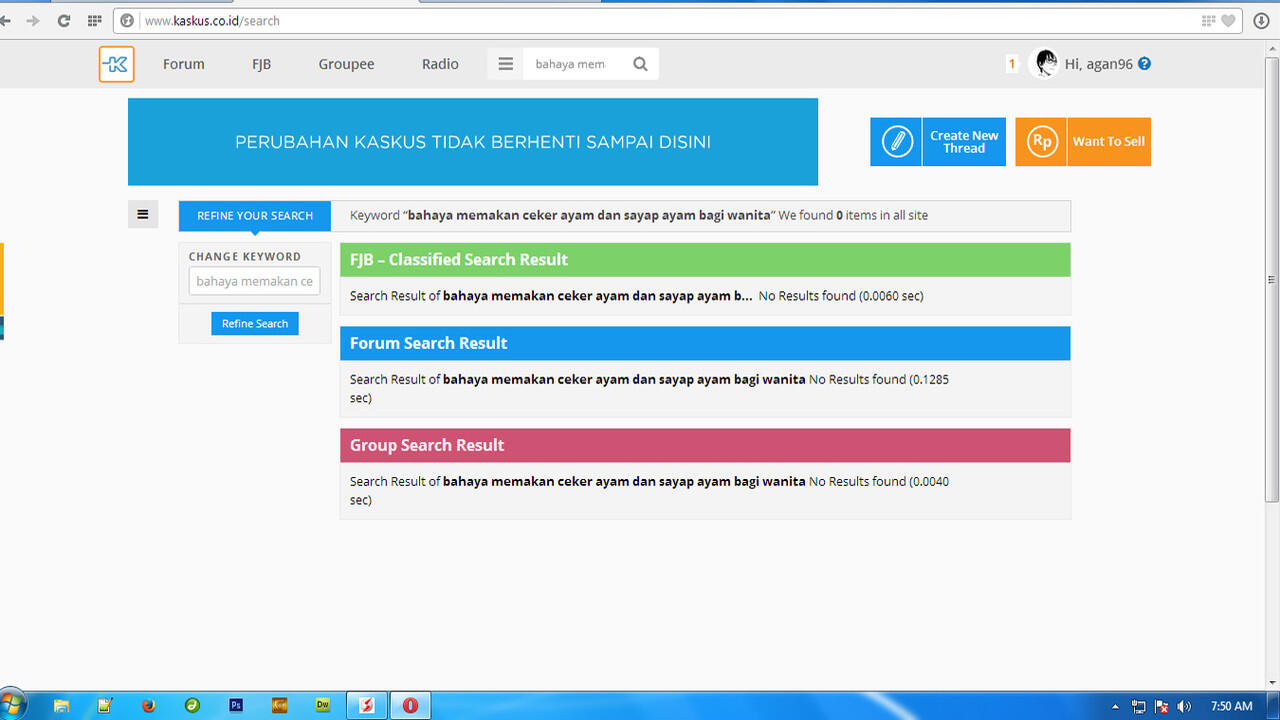The height and width of the screenshot is (720, 1280).
Task: Go forward in browser history
Action: [x=33, y=20]
